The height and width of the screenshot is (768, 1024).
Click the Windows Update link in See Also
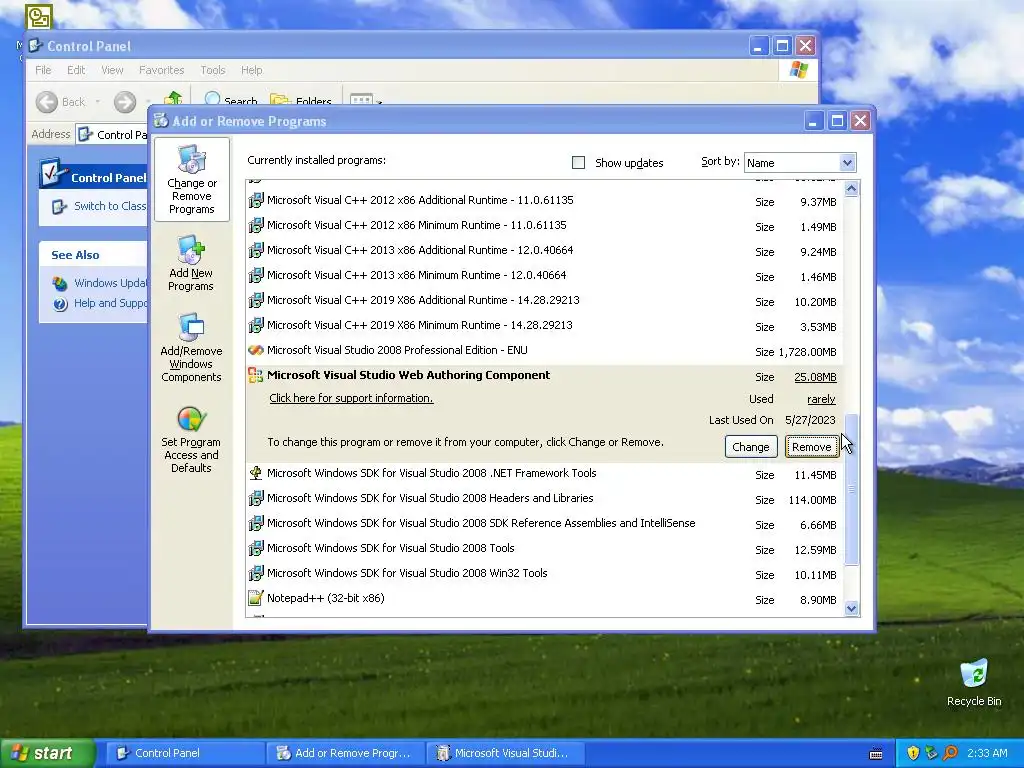click(110, 283)
